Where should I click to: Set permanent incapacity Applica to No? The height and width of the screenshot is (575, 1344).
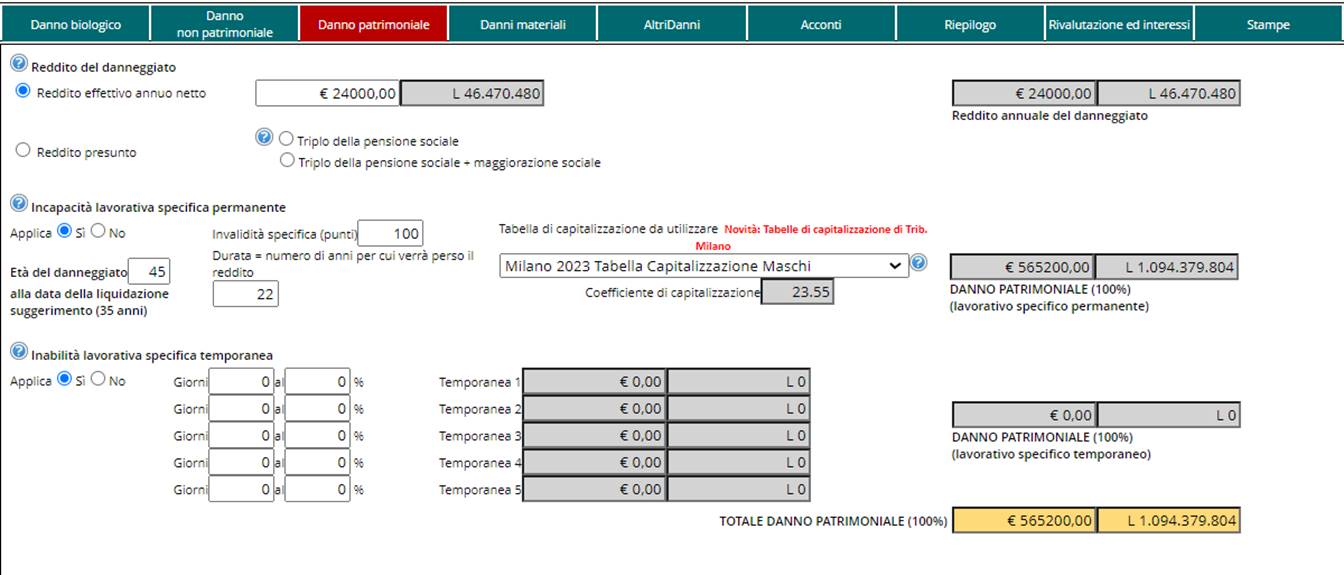(98, 231)
